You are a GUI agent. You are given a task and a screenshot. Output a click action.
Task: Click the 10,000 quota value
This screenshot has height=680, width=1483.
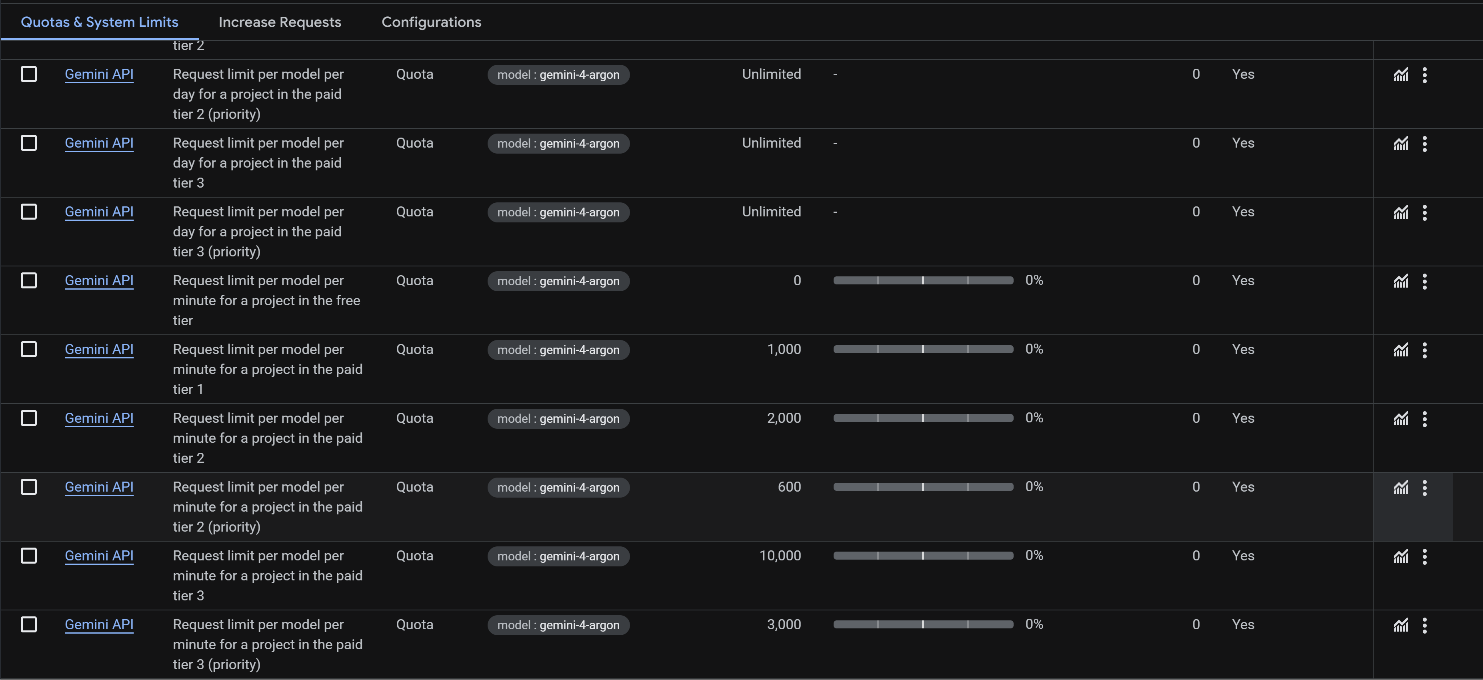pyautogui.click(x=780, y=556)
